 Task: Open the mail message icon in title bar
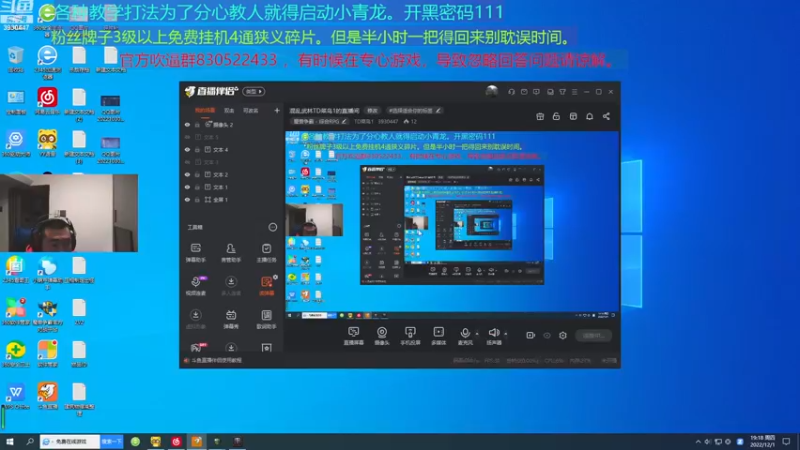[524, 92]
